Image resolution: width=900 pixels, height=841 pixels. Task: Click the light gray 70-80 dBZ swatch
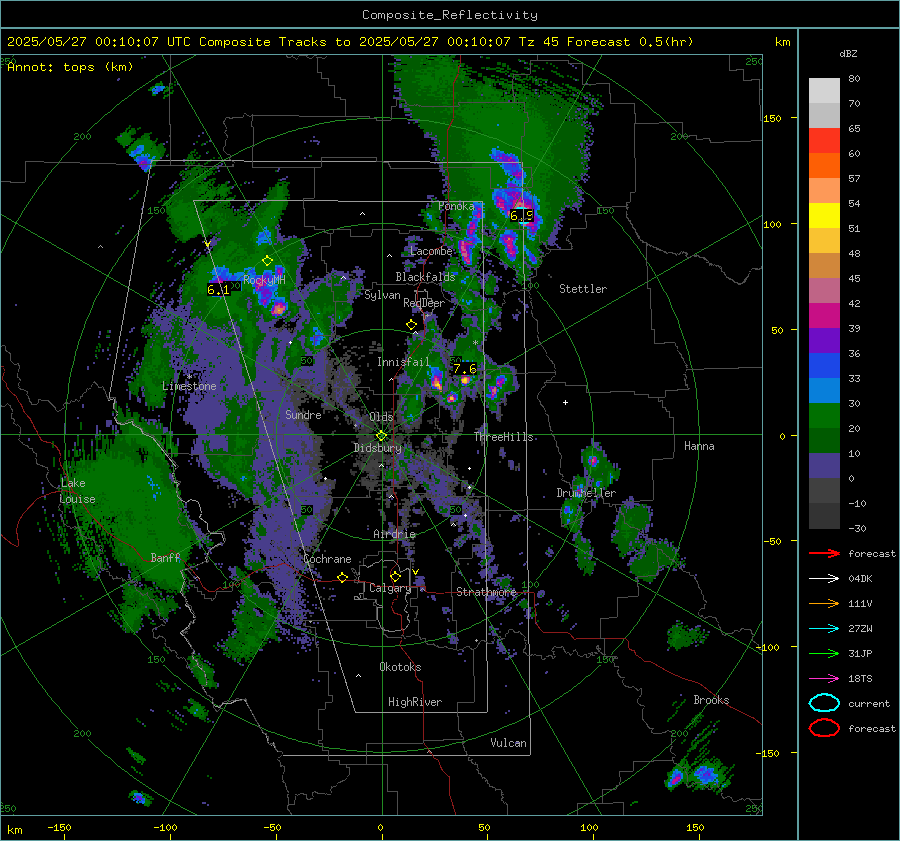pos(824,91)
